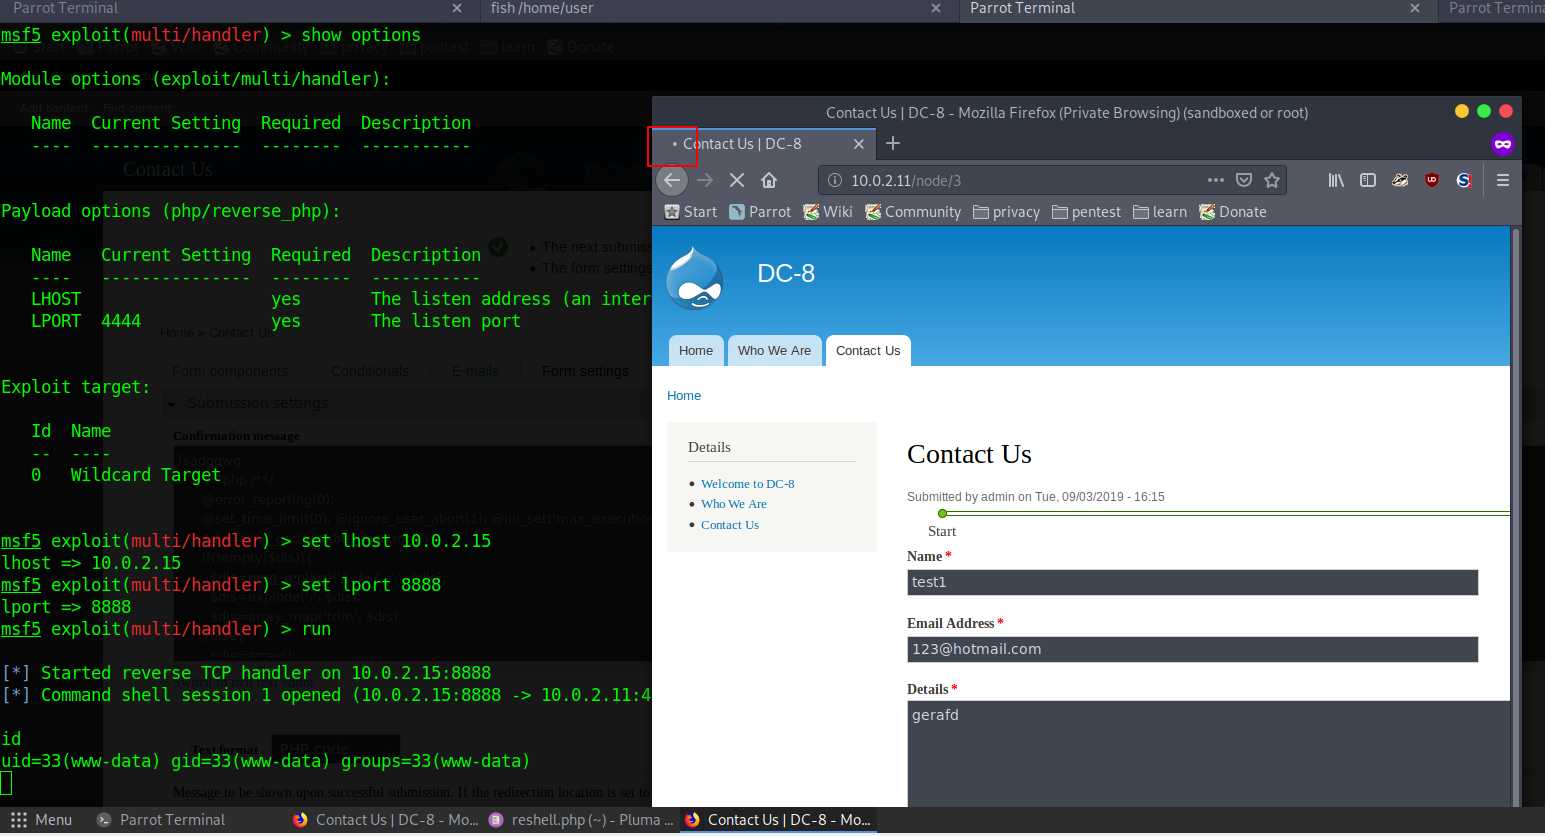
Task: Open Welcome to DC-8 sidebar link
Action: tap(747, 484)
